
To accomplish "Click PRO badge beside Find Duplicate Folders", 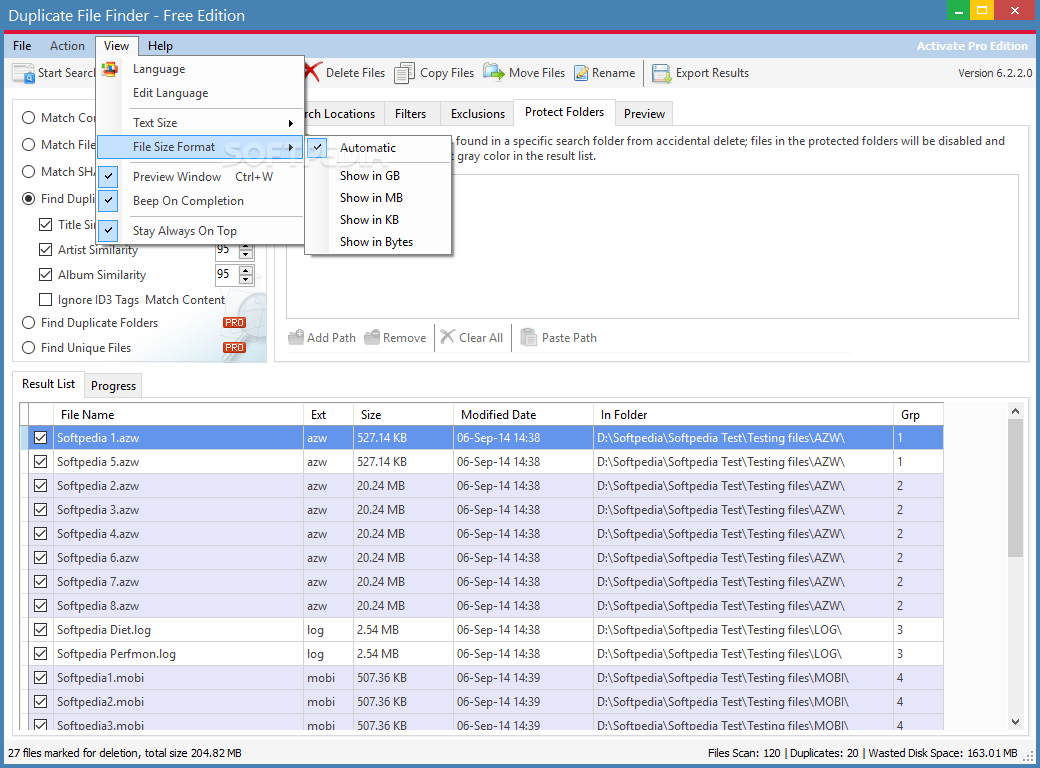I will click(x=234, y=322).
